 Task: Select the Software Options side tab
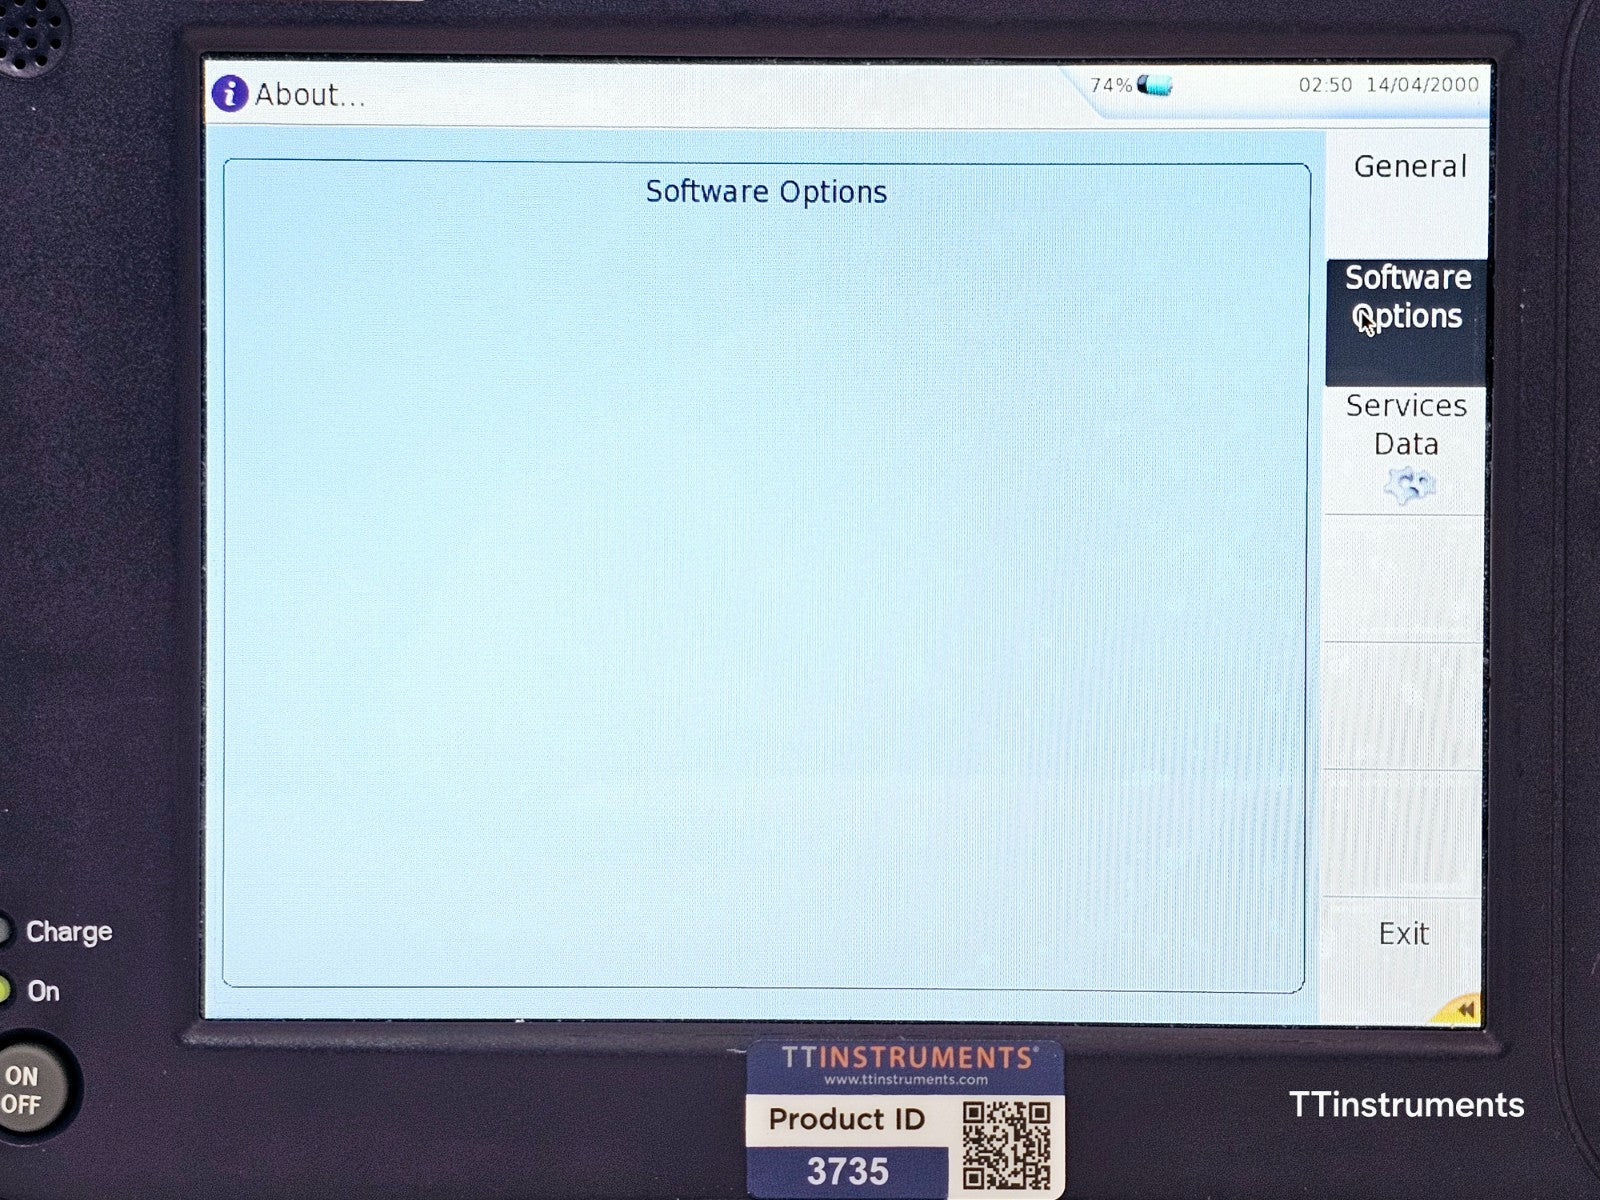tap(1407, 323)
